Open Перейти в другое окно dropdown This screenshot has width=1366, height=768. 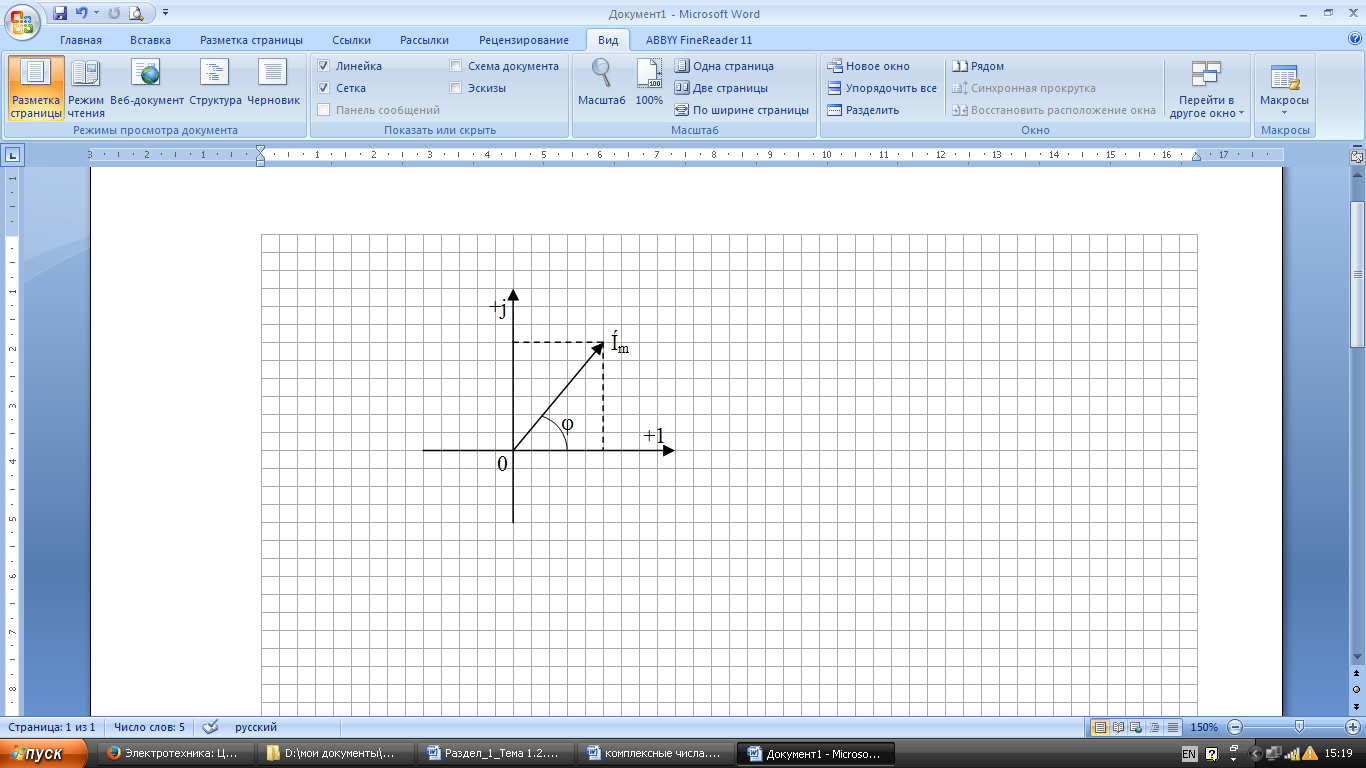click(1206, 90)
